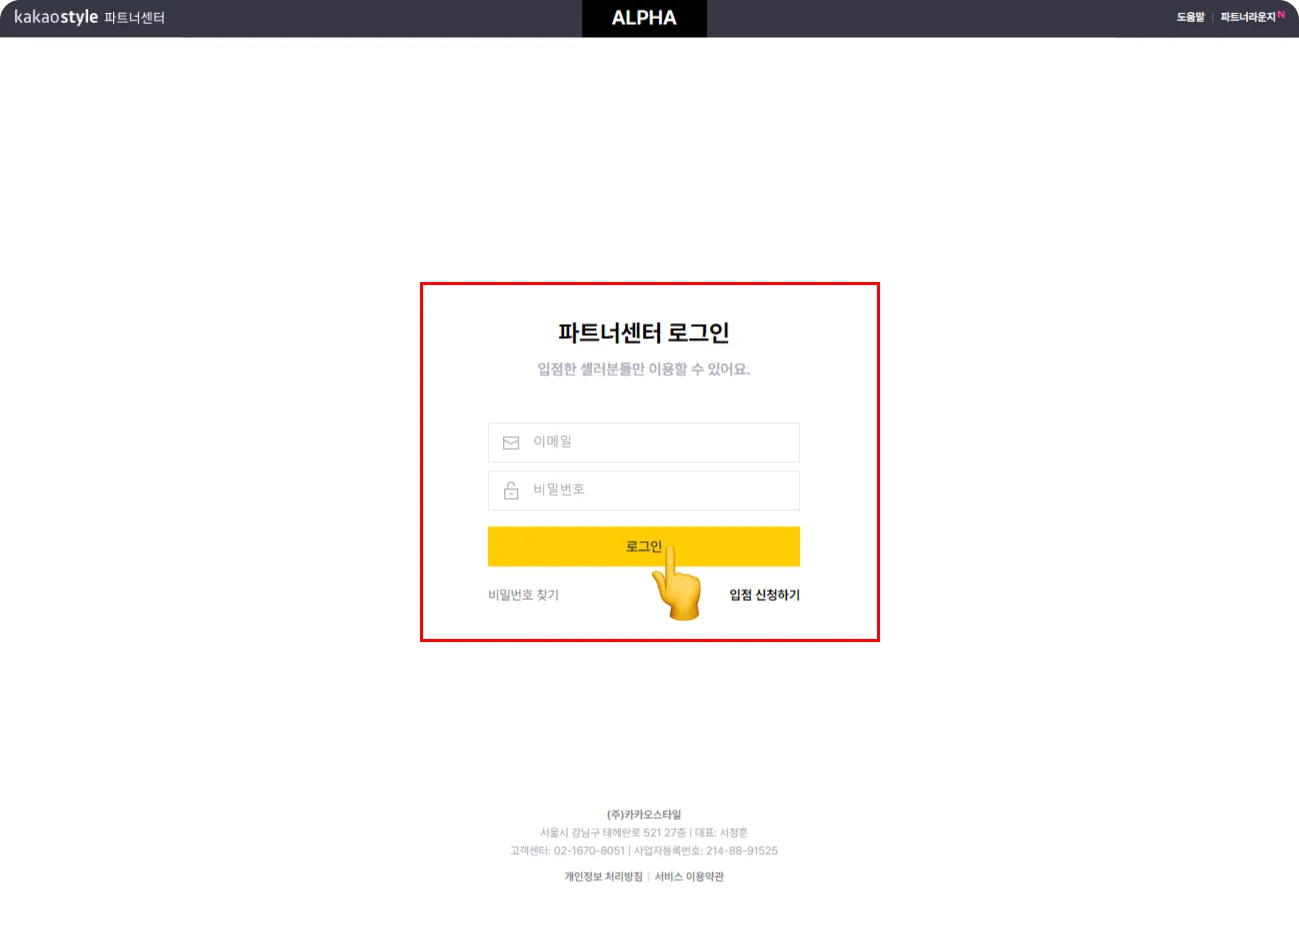Viewport: 1299px width, 925px height.
Task: Open the 도움말 help menu item
Action: pos(1190,17)
